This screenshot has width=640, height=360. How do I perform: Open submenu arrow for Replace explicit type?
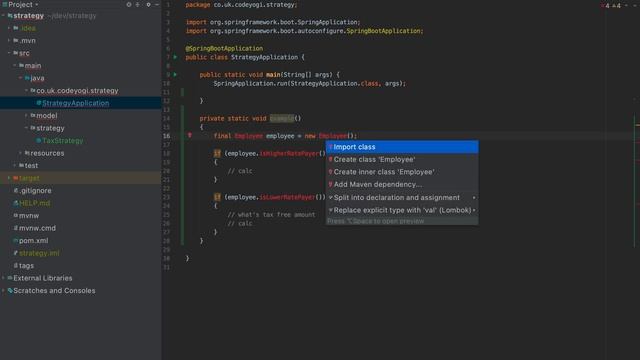(474, 210)
